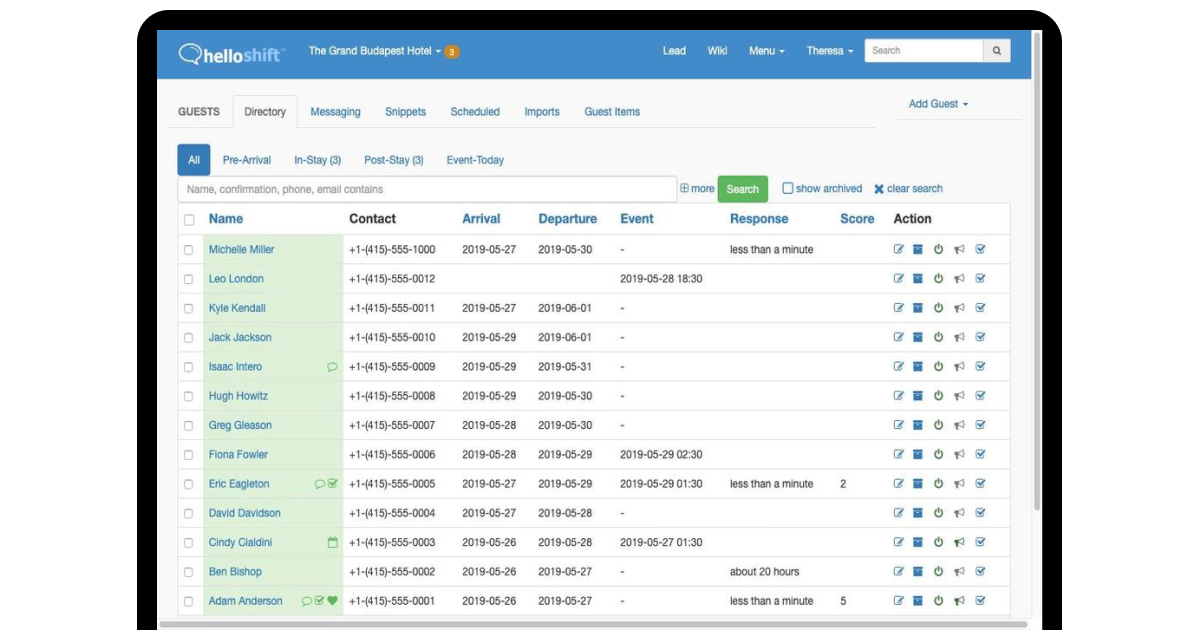Select the In-Stay (3) filter
The width and height of the screenshot is (1200, 630).
pyautogui.click(x=317, y=160)
